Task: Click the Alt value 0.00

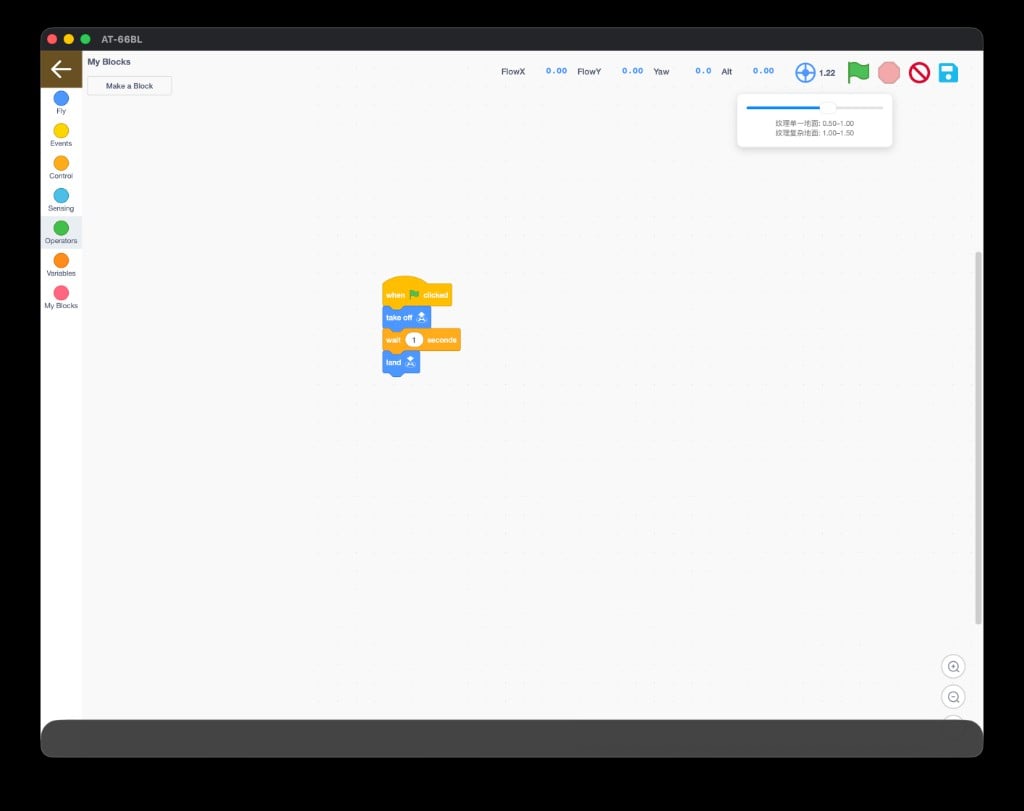Action: pyautogui.click(x=763, y=71)
